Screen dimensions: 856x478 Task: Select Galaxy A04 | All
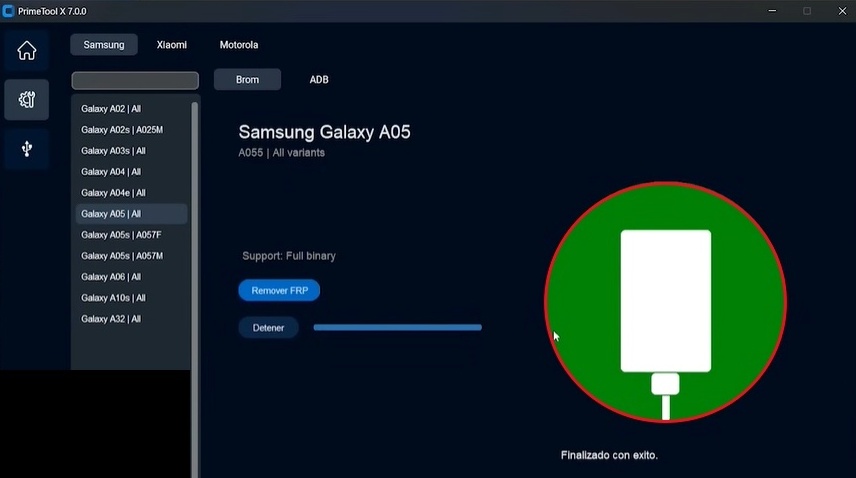[131, 172]
